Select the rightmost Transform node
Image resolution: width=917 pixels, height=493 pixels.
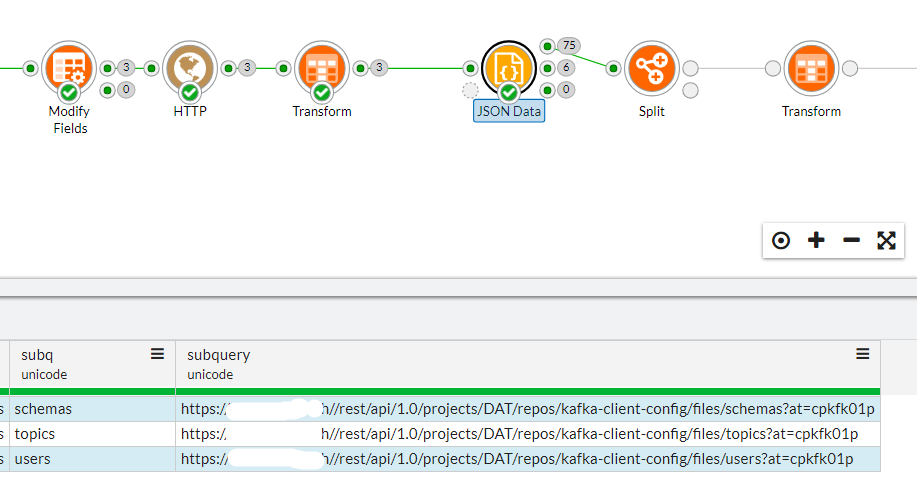point(811,68)
